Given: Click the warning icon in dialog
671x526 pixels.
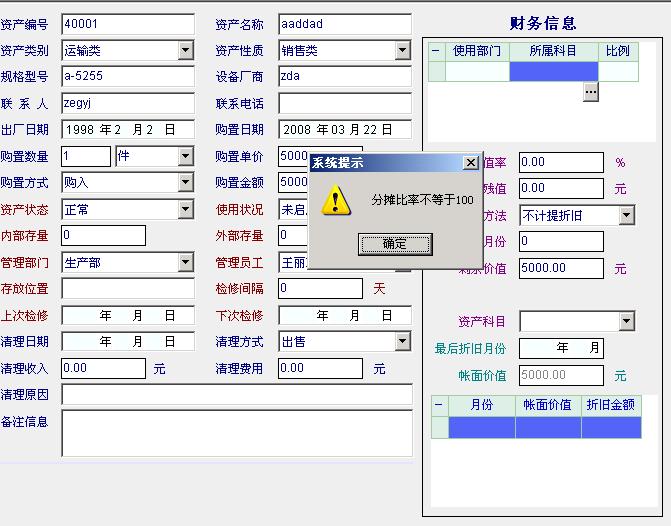Looking at the screenshot, I should click(337, 201).
